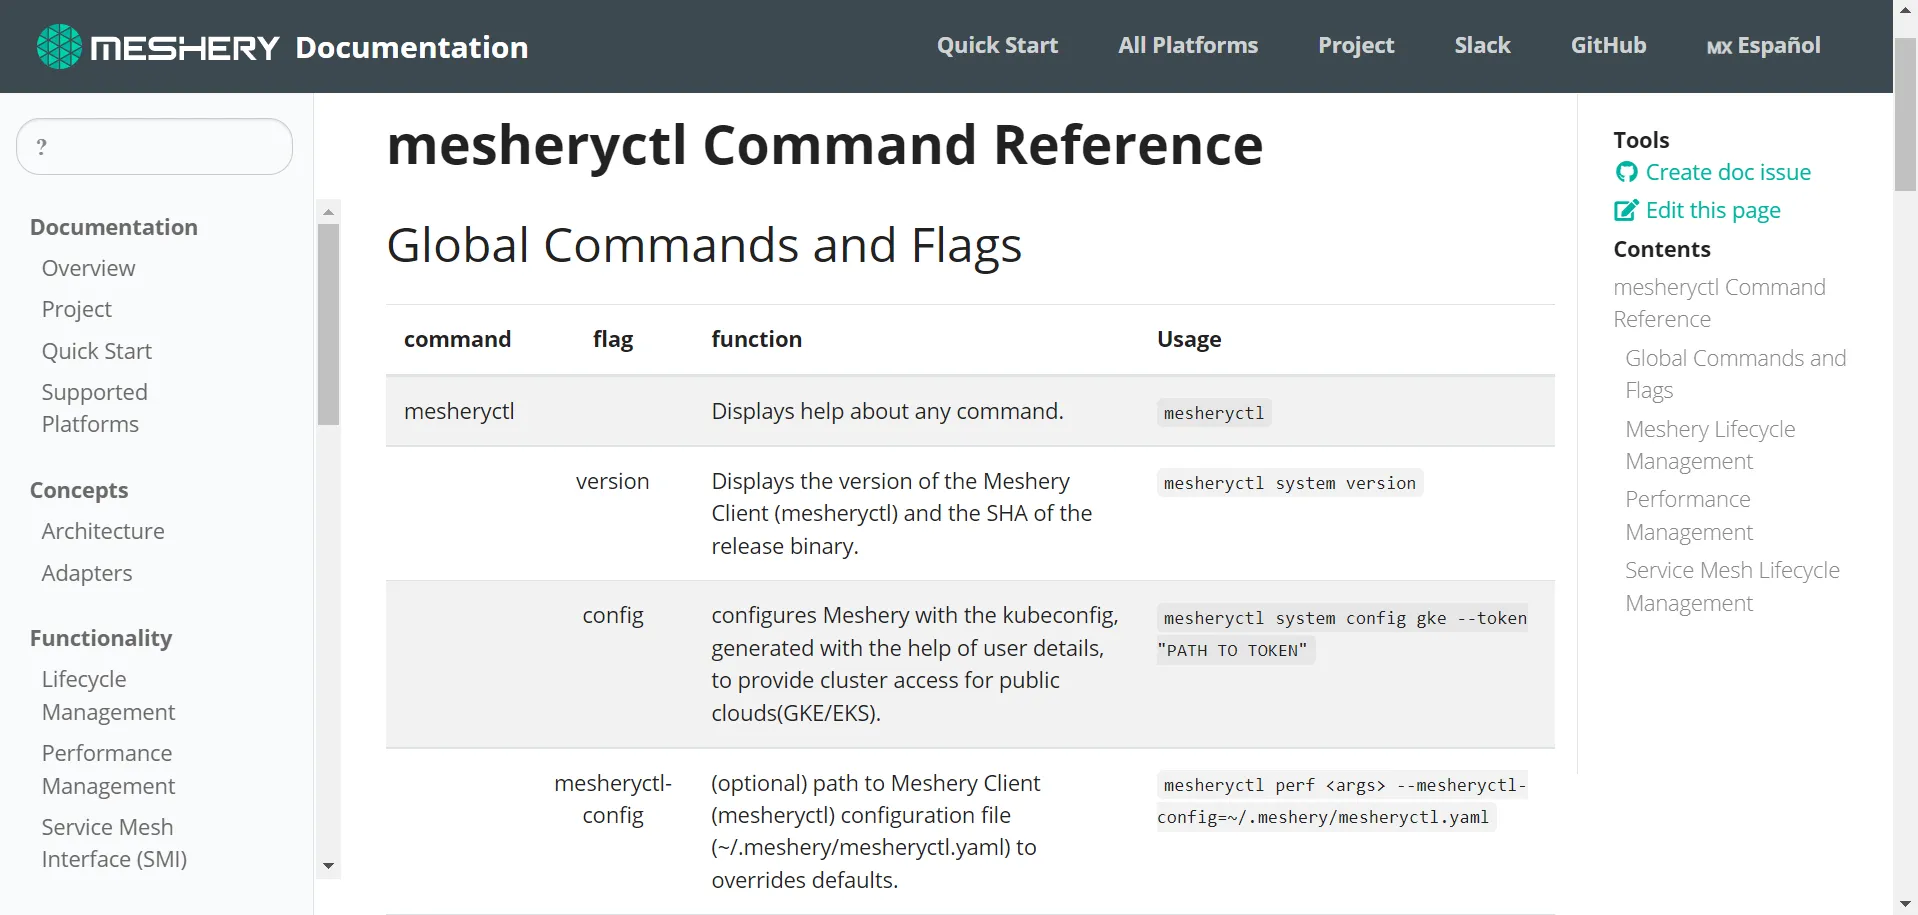This screenshot has height=915, width=1918.
Task: Open Quick Start from the top navigation
Action: pyautogui.click(x=997, y=45)
